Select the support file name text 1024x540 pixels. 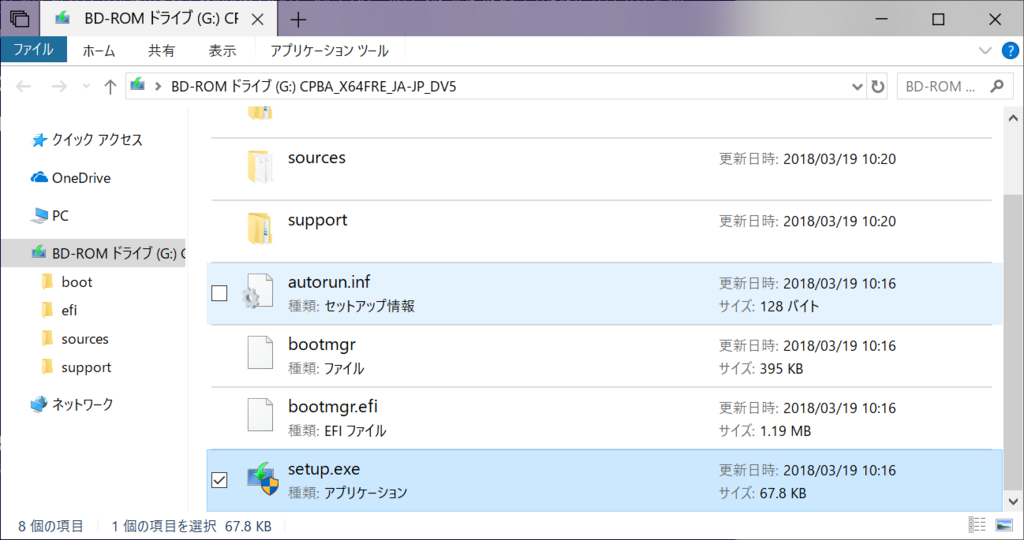pos(317,220)
